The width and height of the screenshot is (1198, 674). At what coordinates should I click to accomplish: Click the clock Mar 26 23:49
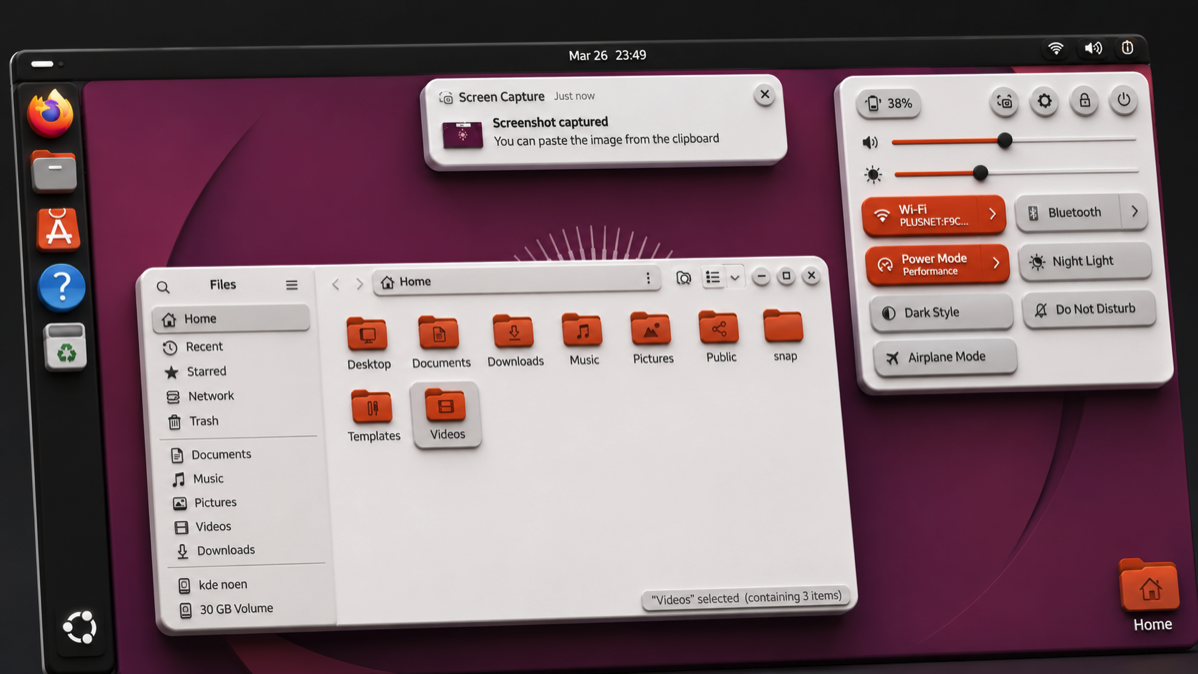(607, 55)
